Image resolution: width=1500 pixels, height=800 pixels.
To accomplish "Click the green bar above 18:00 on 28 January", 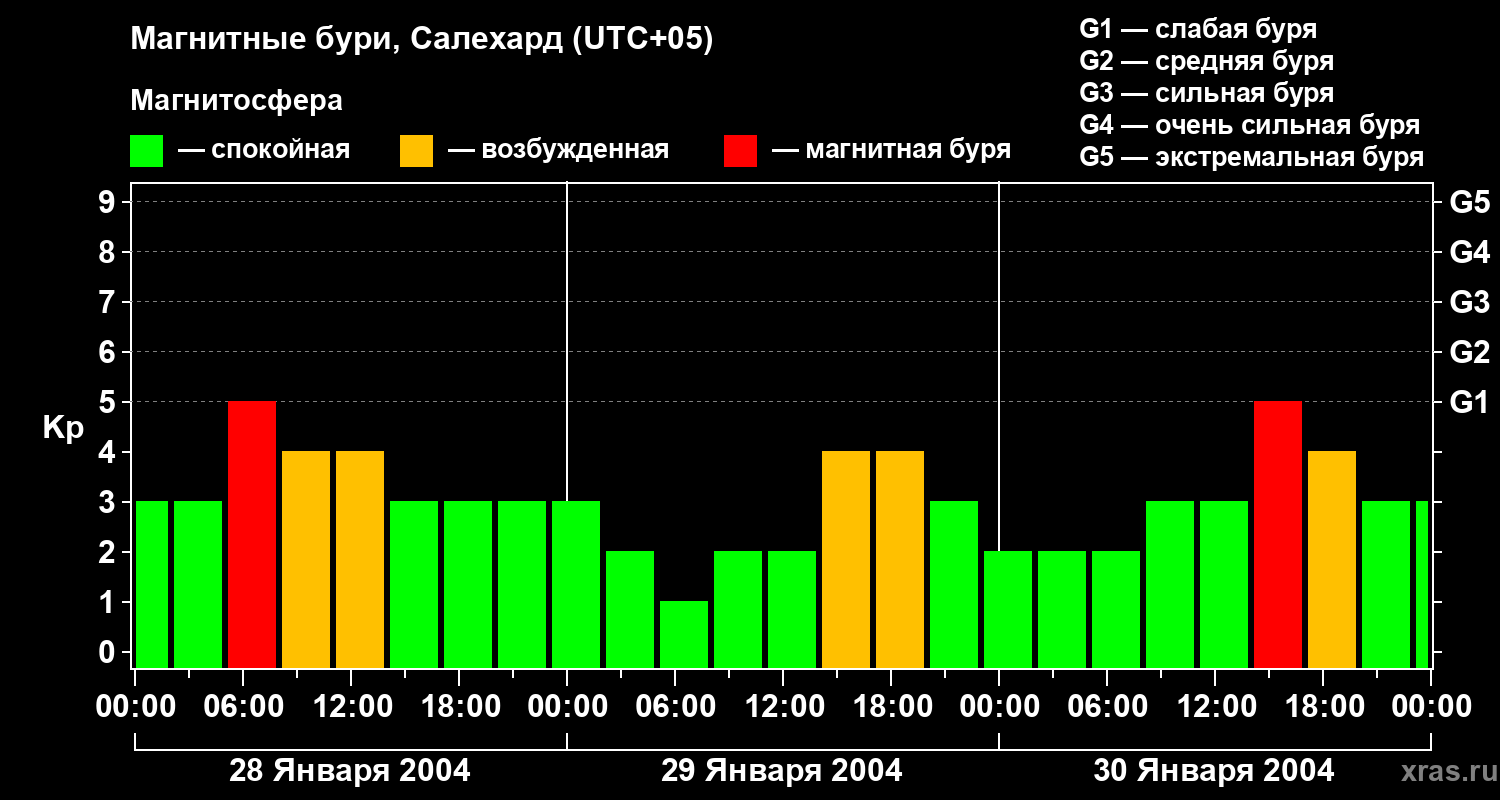I will (x=468, y=584).
